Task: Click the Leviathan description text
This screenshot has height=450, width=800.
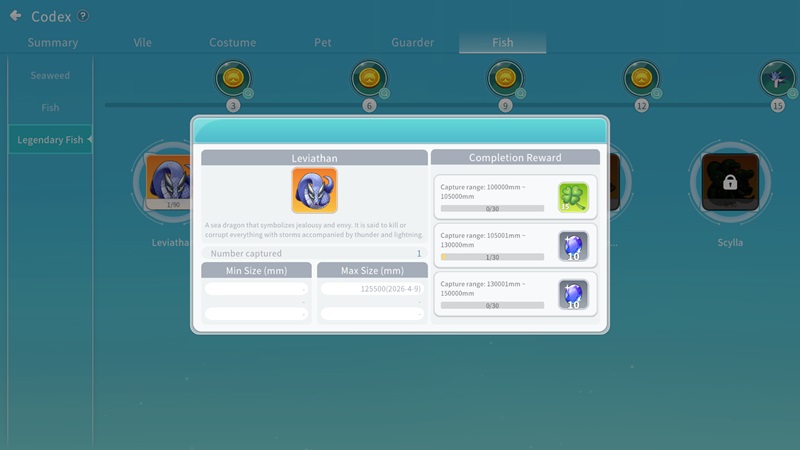Action: pos(314,230)
